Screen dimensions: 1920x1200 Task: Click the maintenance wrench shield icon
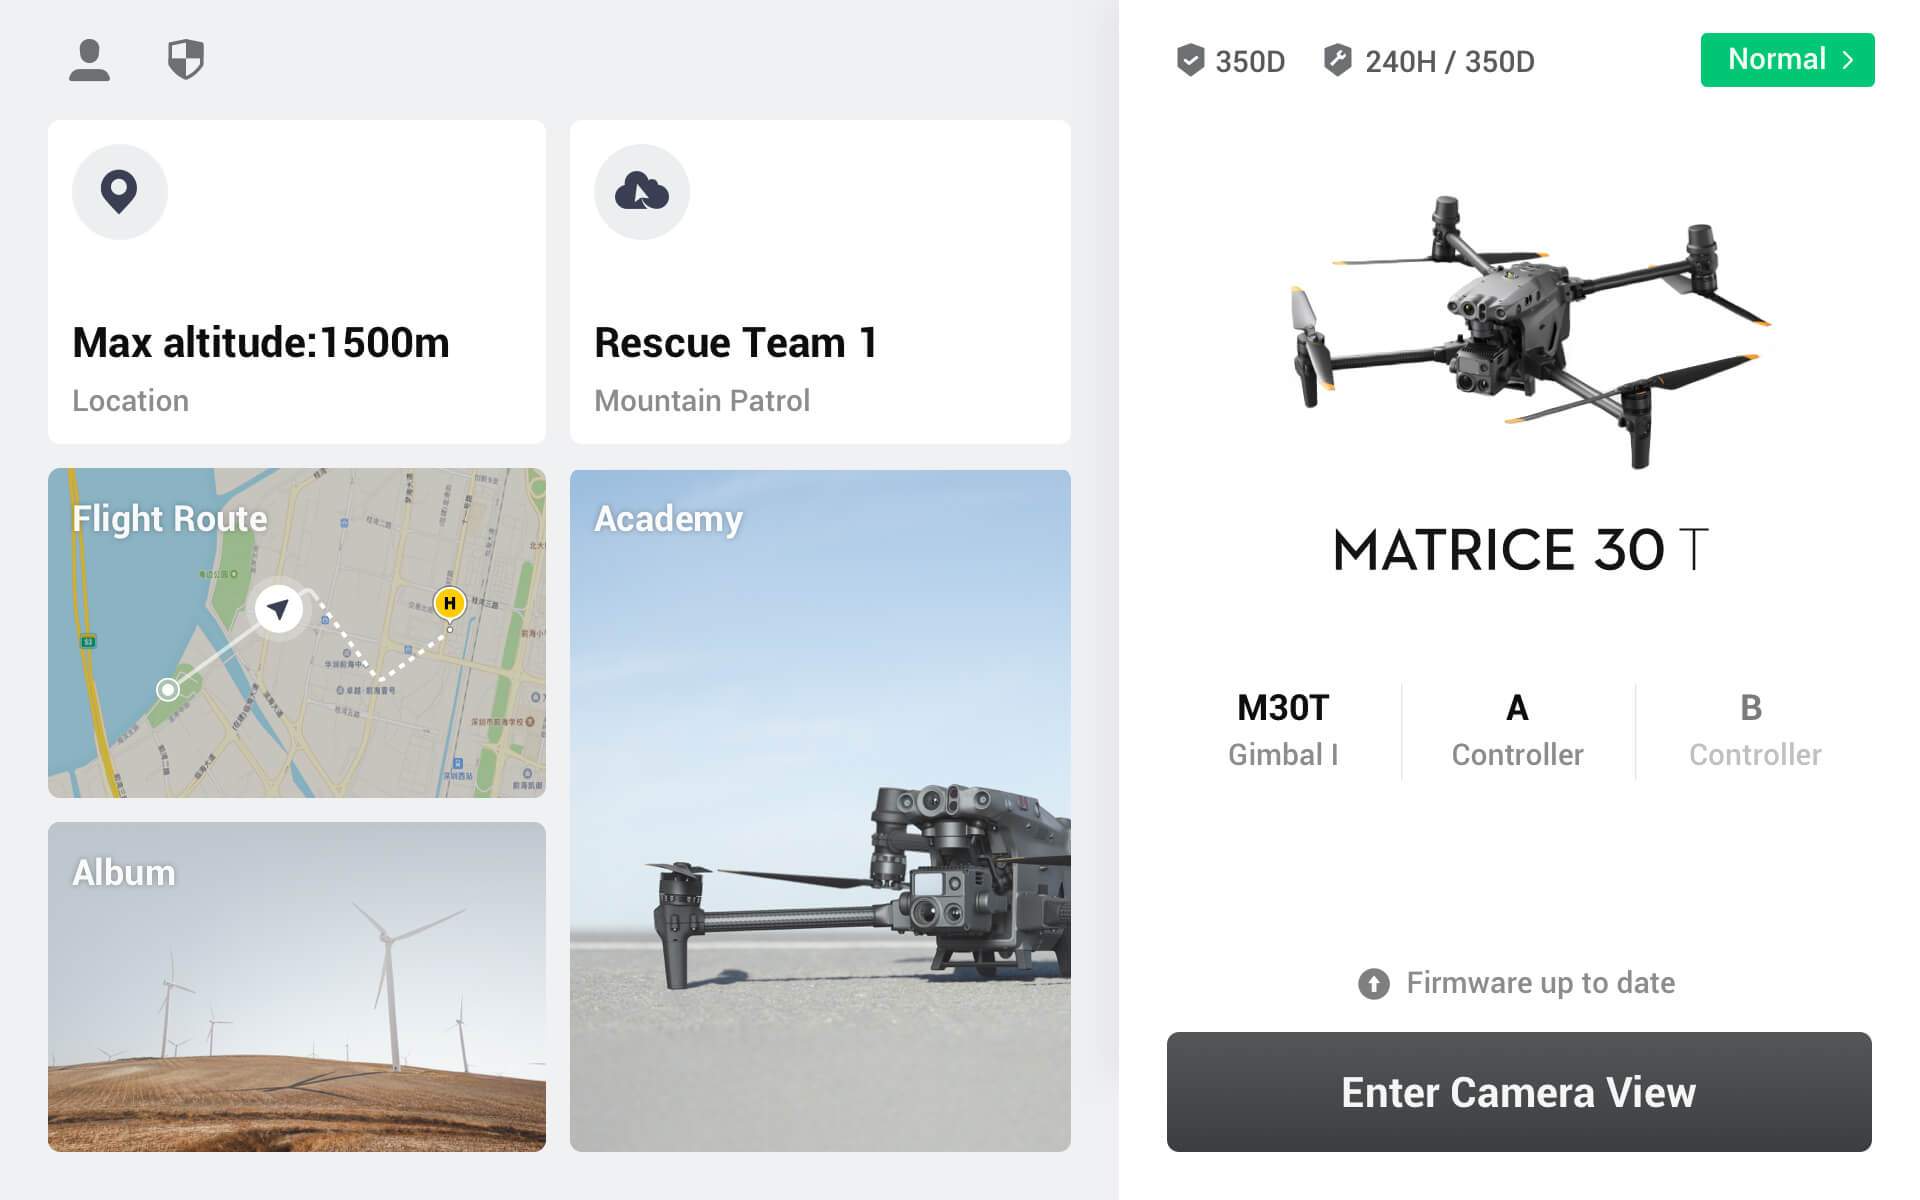[1337, 60]
